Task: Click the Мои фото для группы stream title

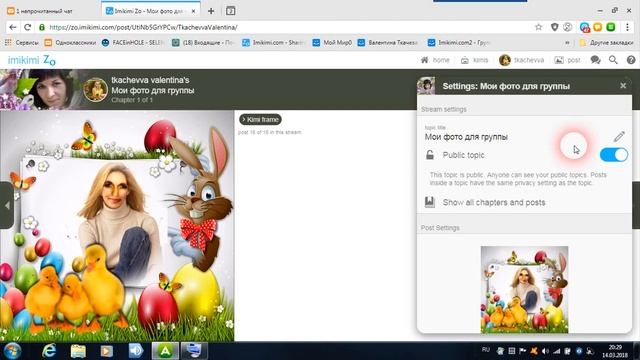Action: point(153,90)
